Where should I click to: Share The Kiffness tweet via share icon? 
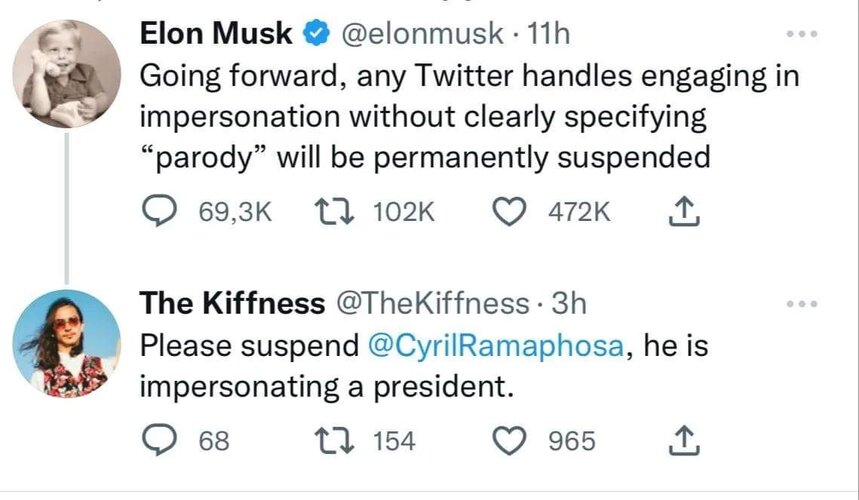(x=684, y=441)
